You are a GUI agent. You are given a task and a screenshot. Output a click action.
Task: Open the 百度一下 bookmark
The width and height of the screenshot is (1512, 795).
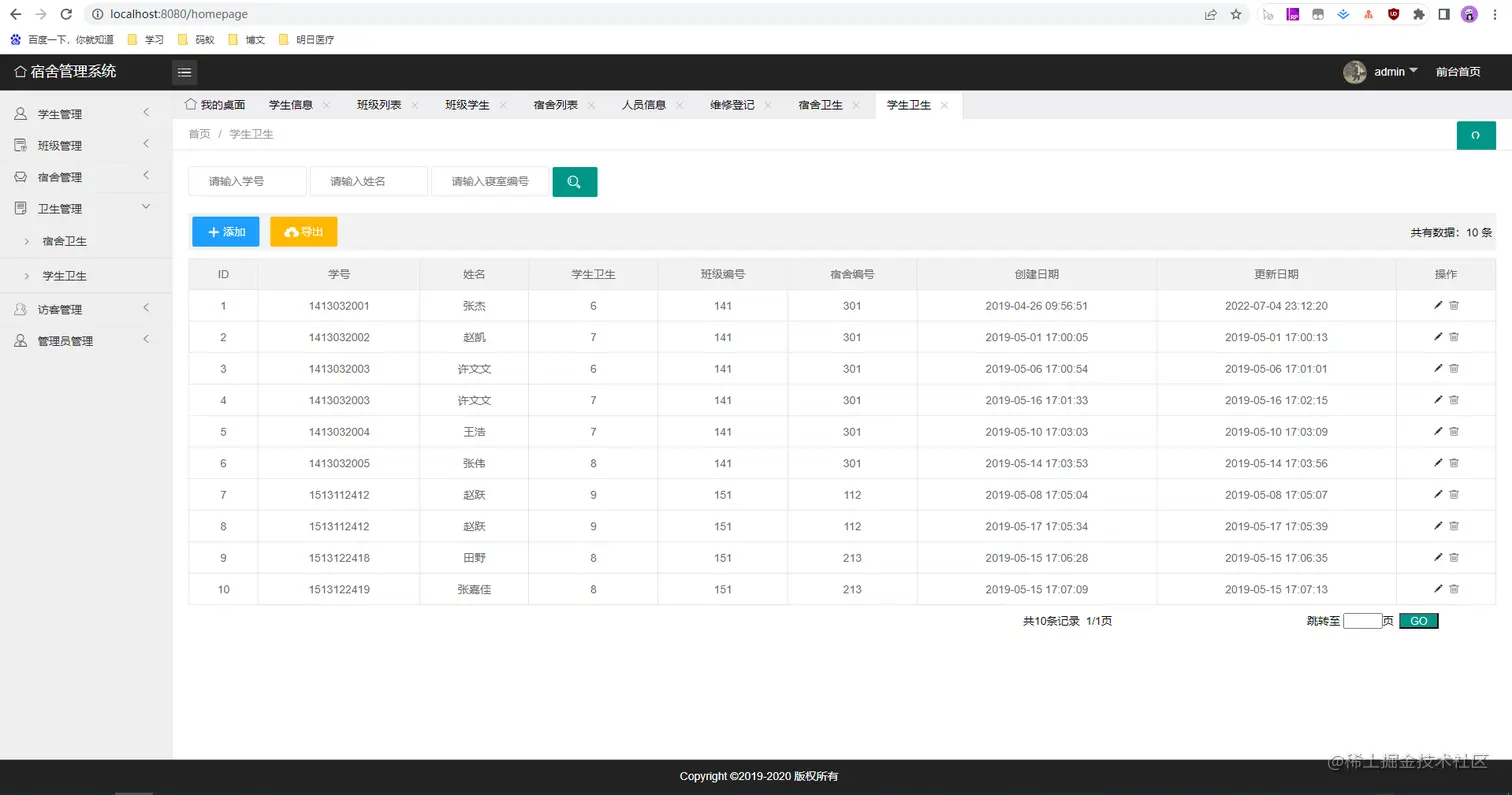(x=61, y=40)
